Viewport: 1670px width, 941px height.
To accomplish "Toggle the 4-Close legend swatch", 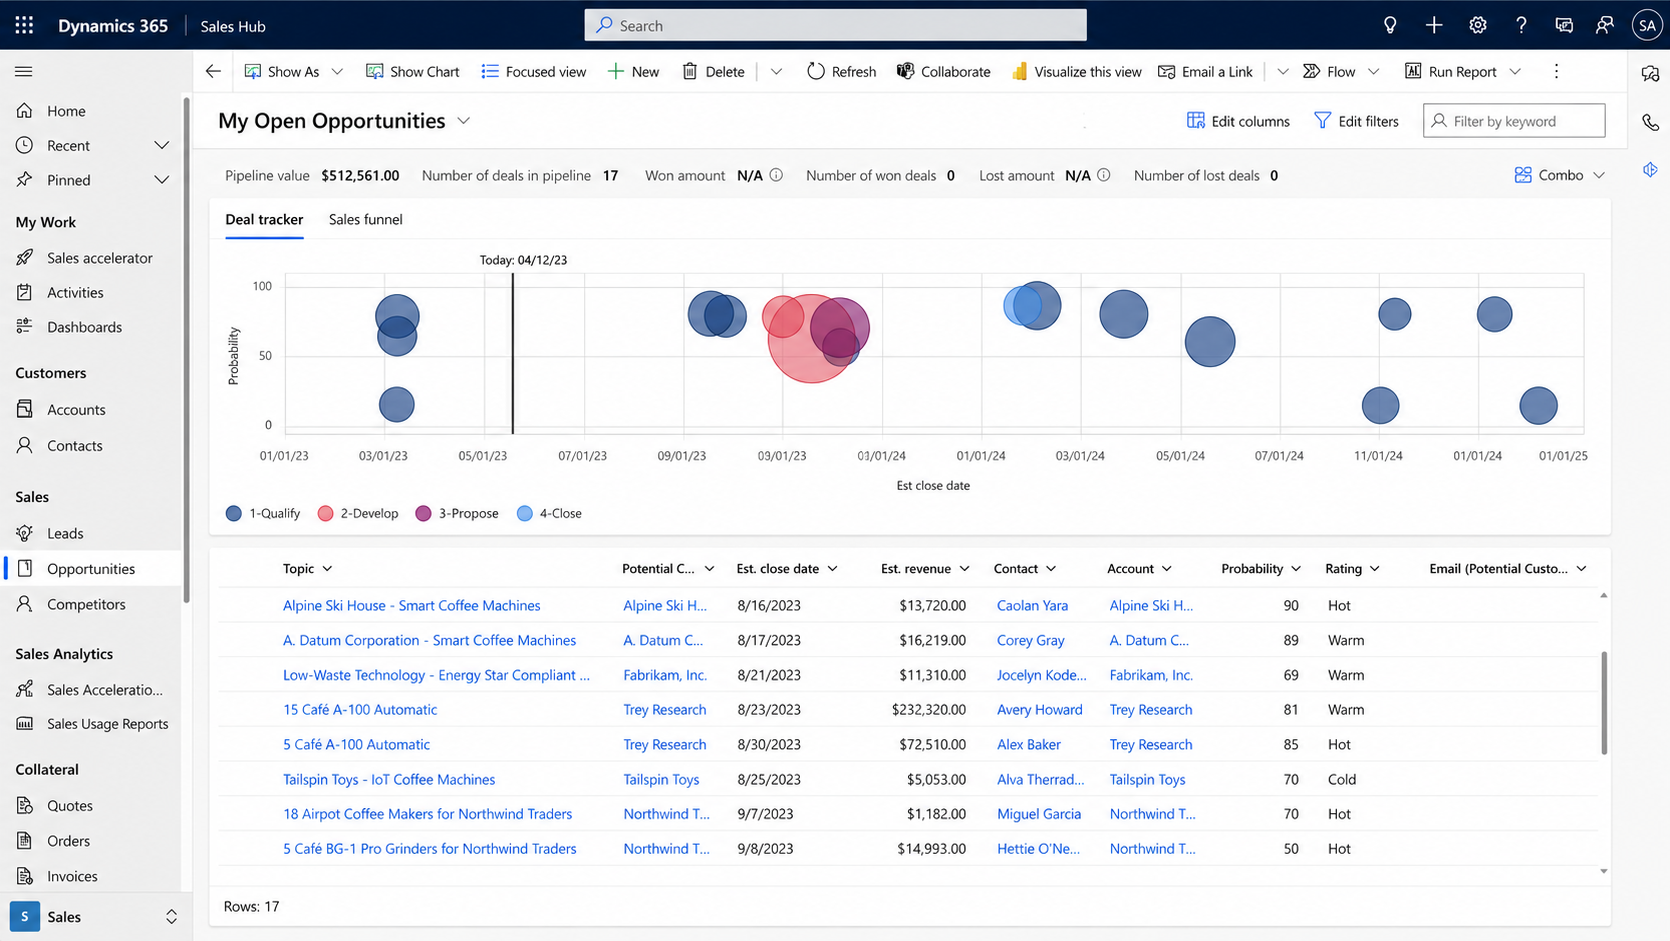I will pos(524,513).
